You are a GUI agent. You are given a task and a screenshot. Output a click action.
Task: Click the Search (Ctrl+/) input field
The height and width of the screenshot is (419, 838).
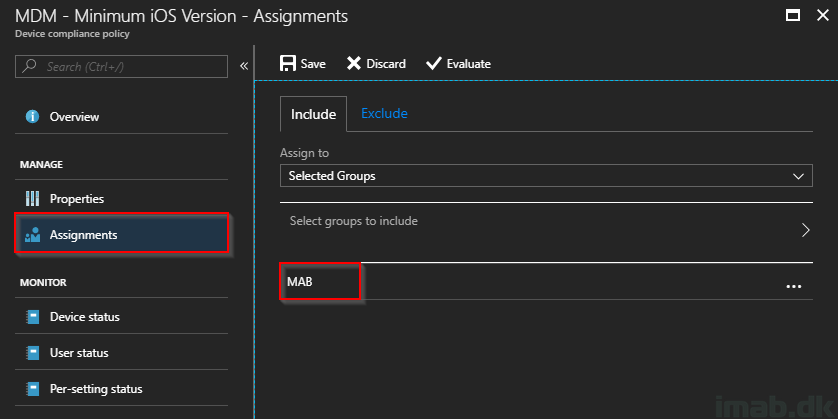click(121, 66)
